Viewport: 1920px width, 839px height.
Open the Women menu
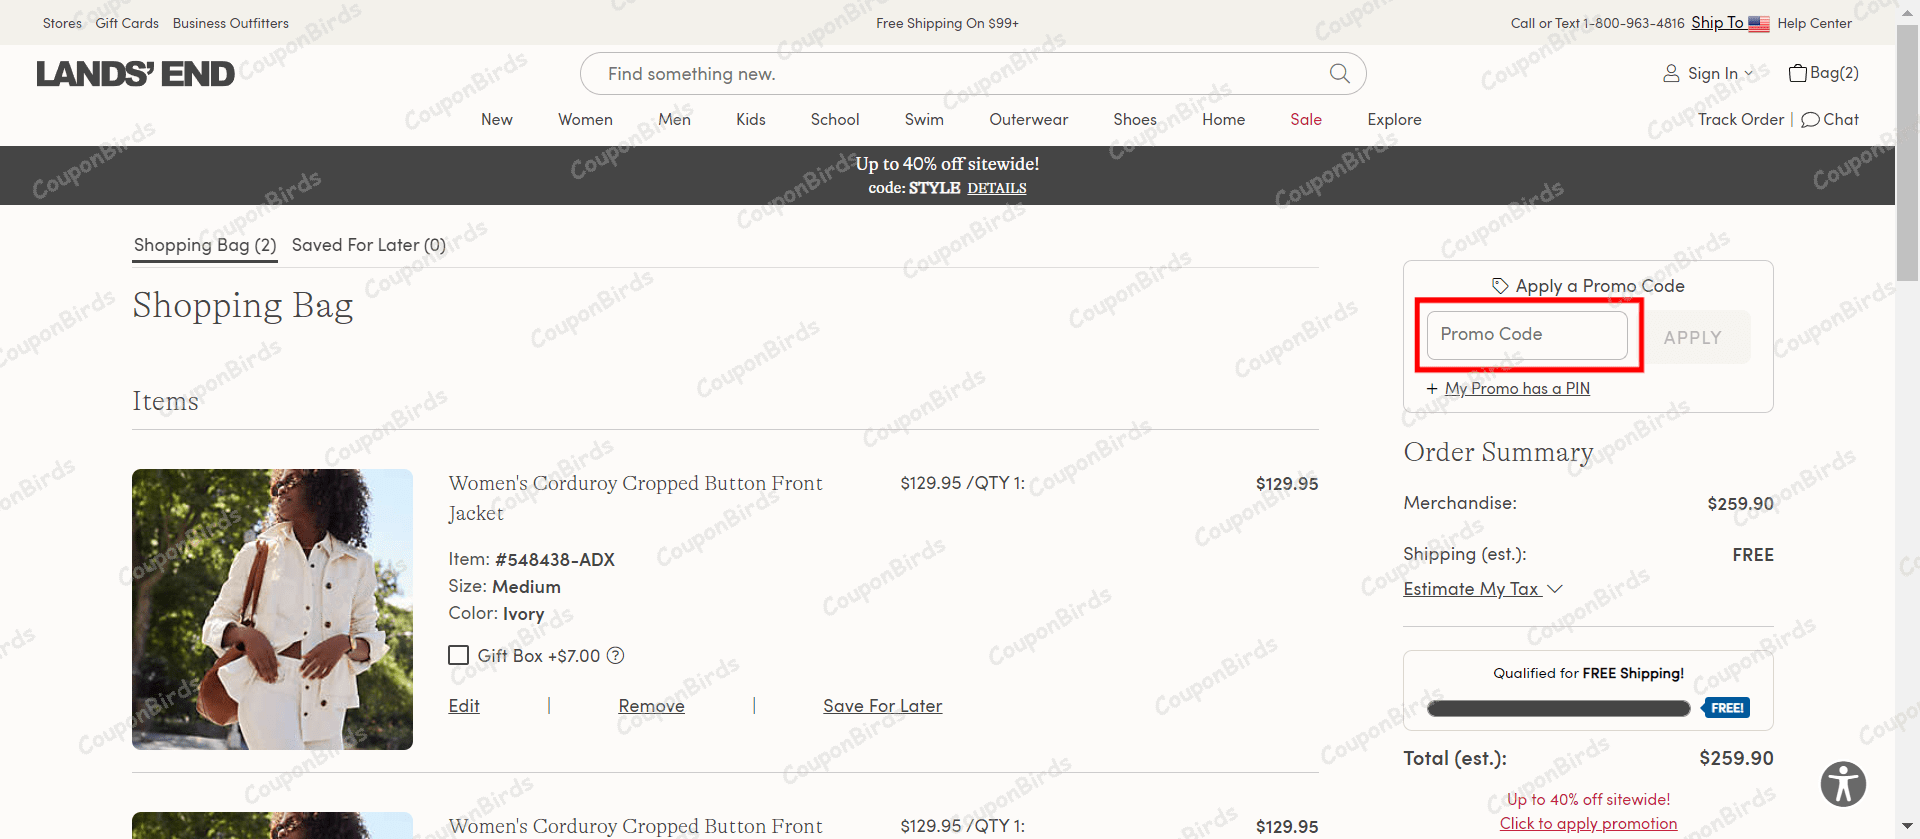click(585, 119)
